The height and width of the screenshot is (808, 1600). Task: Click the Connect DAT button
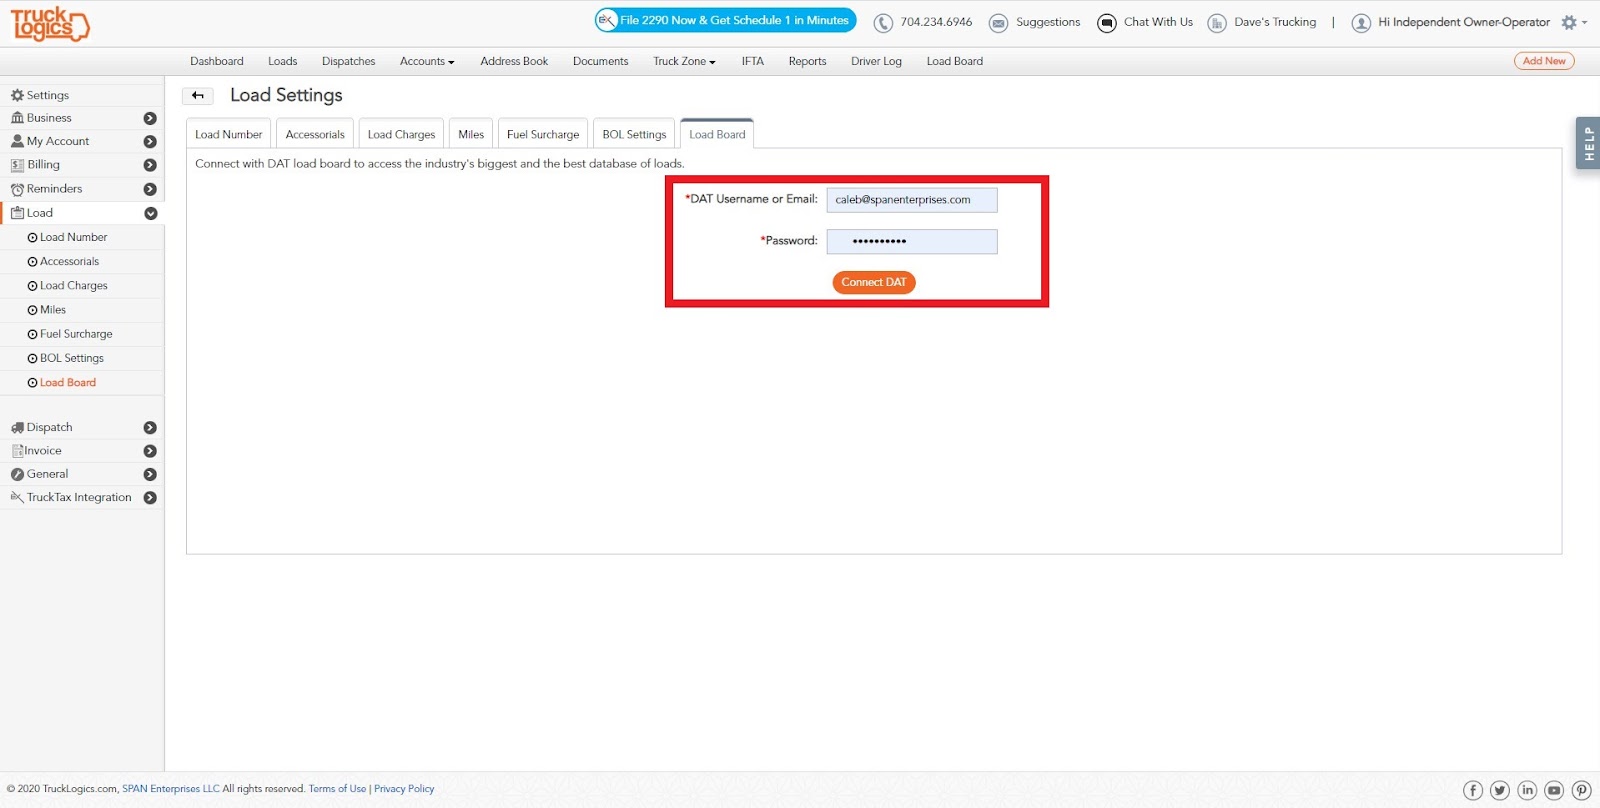(874, 283)
